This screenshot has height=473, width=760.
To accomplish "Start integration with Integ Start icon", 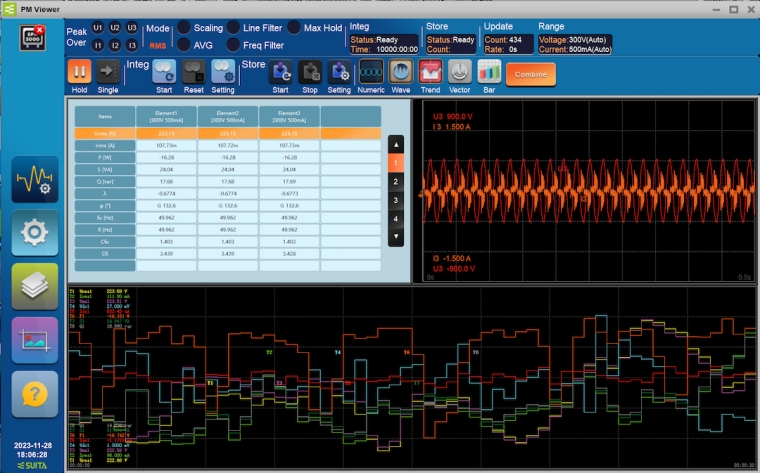I will click(165, 73).
